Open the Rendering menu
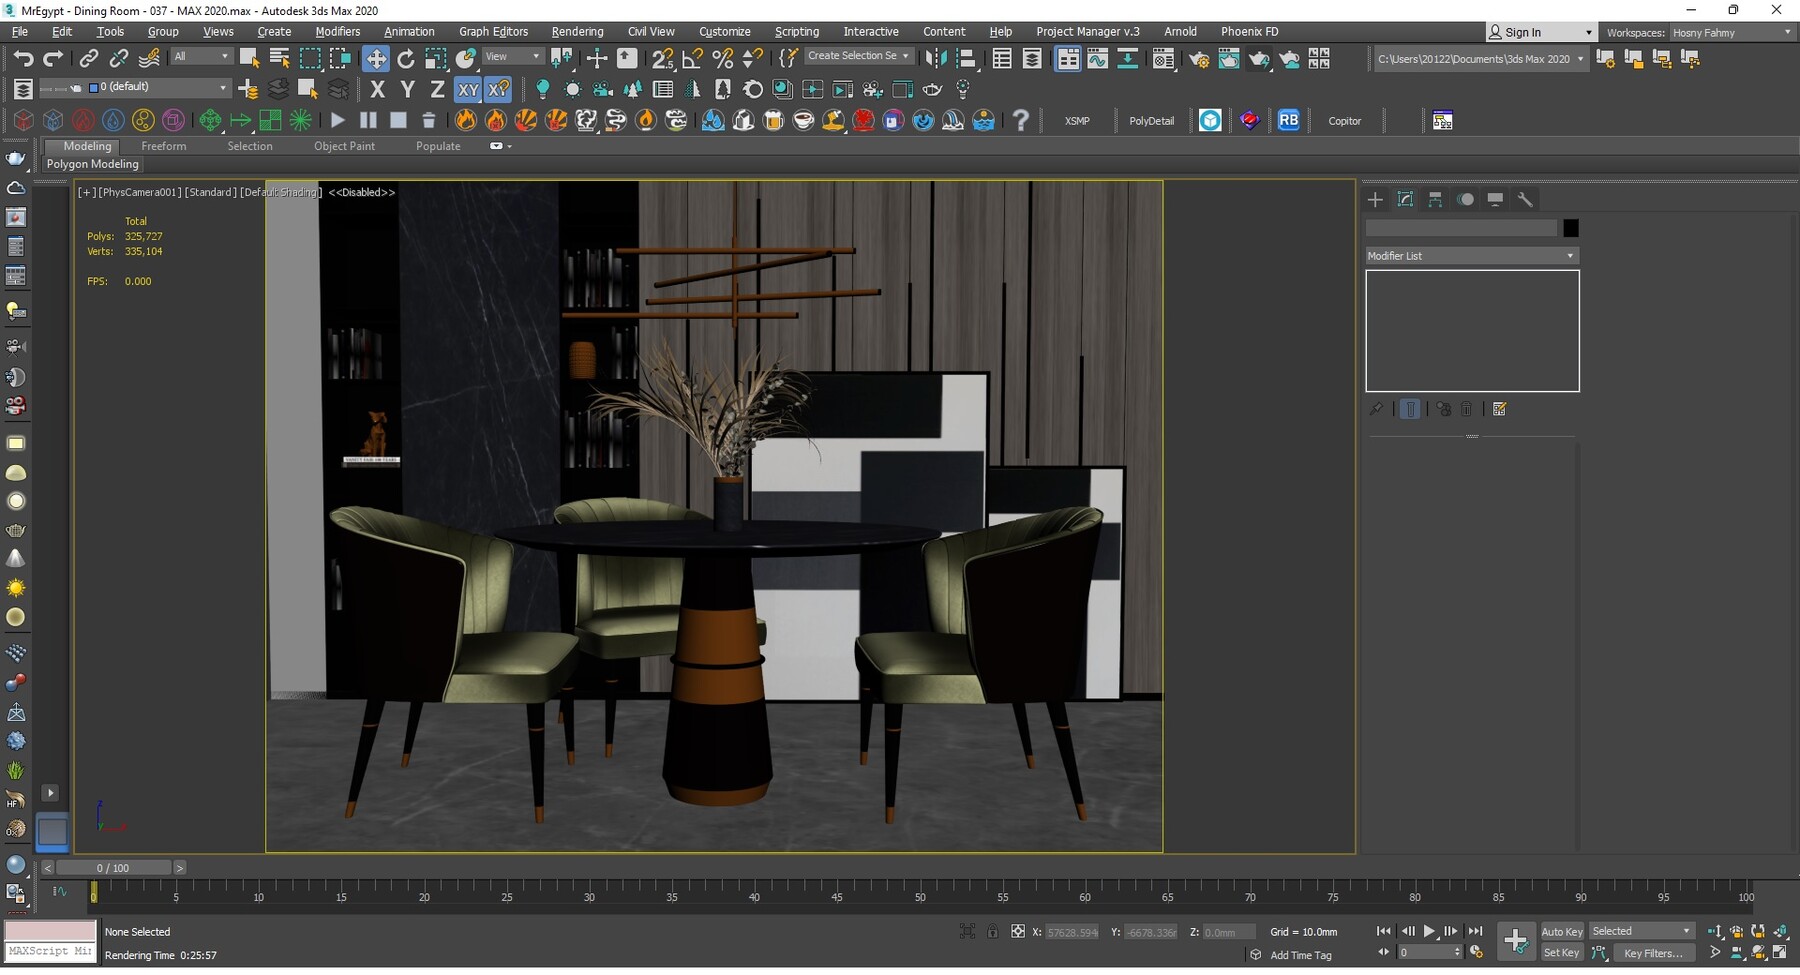The width and height of the screenshot is (1800, 975). tap(577, 31)
